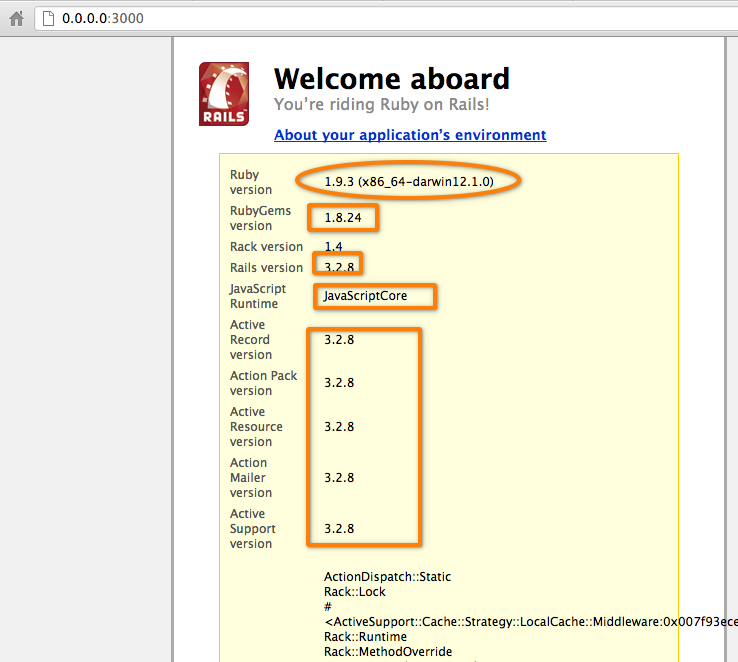Viewport: 738px width, 662px height.
Task: Select the Rack::MethodOverride middleware line
Action: [x=388, y=652]
